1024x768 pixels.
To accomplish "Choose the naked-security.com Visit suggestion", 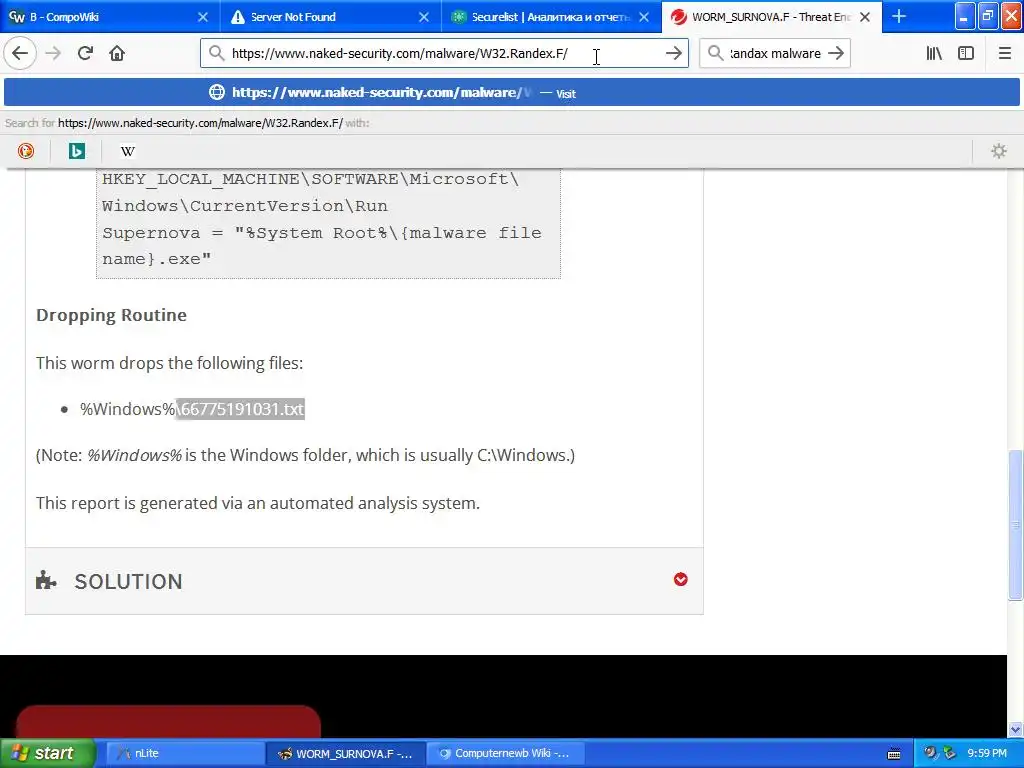I will click(x=511, y=93).
